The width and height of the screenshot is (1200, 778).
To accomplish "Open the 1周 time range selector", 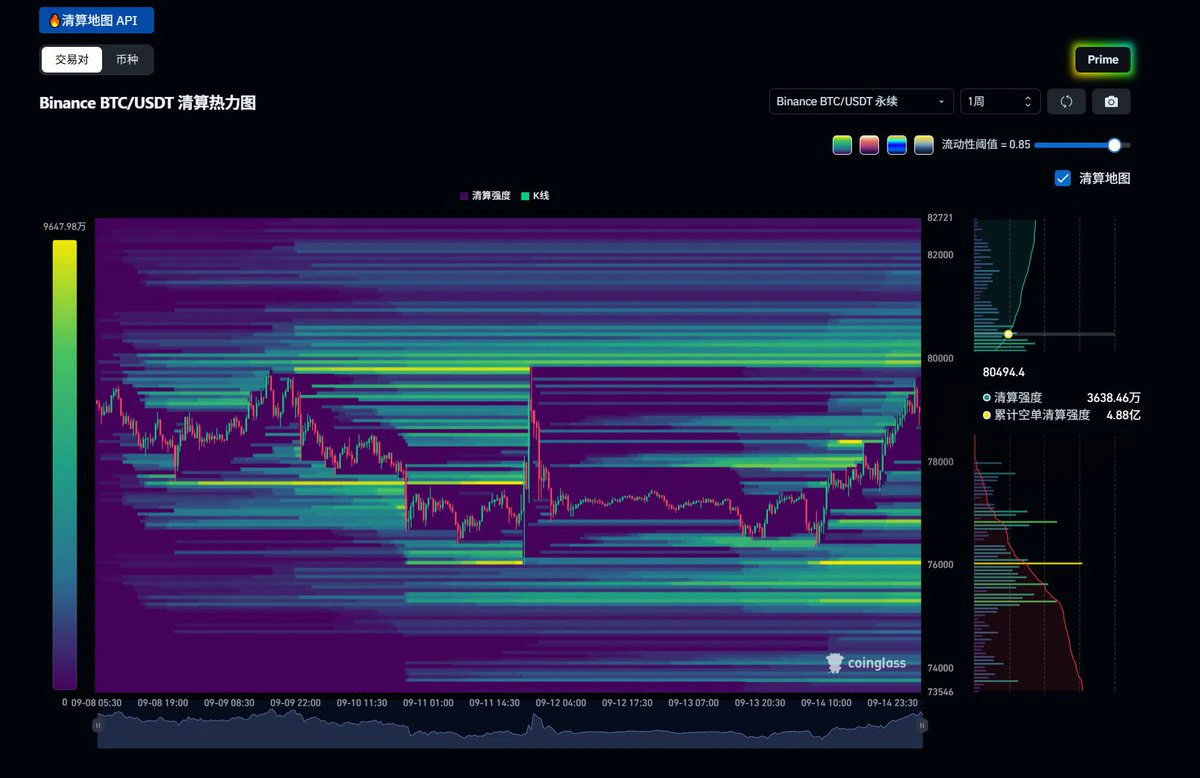I will coord(1000,101).
